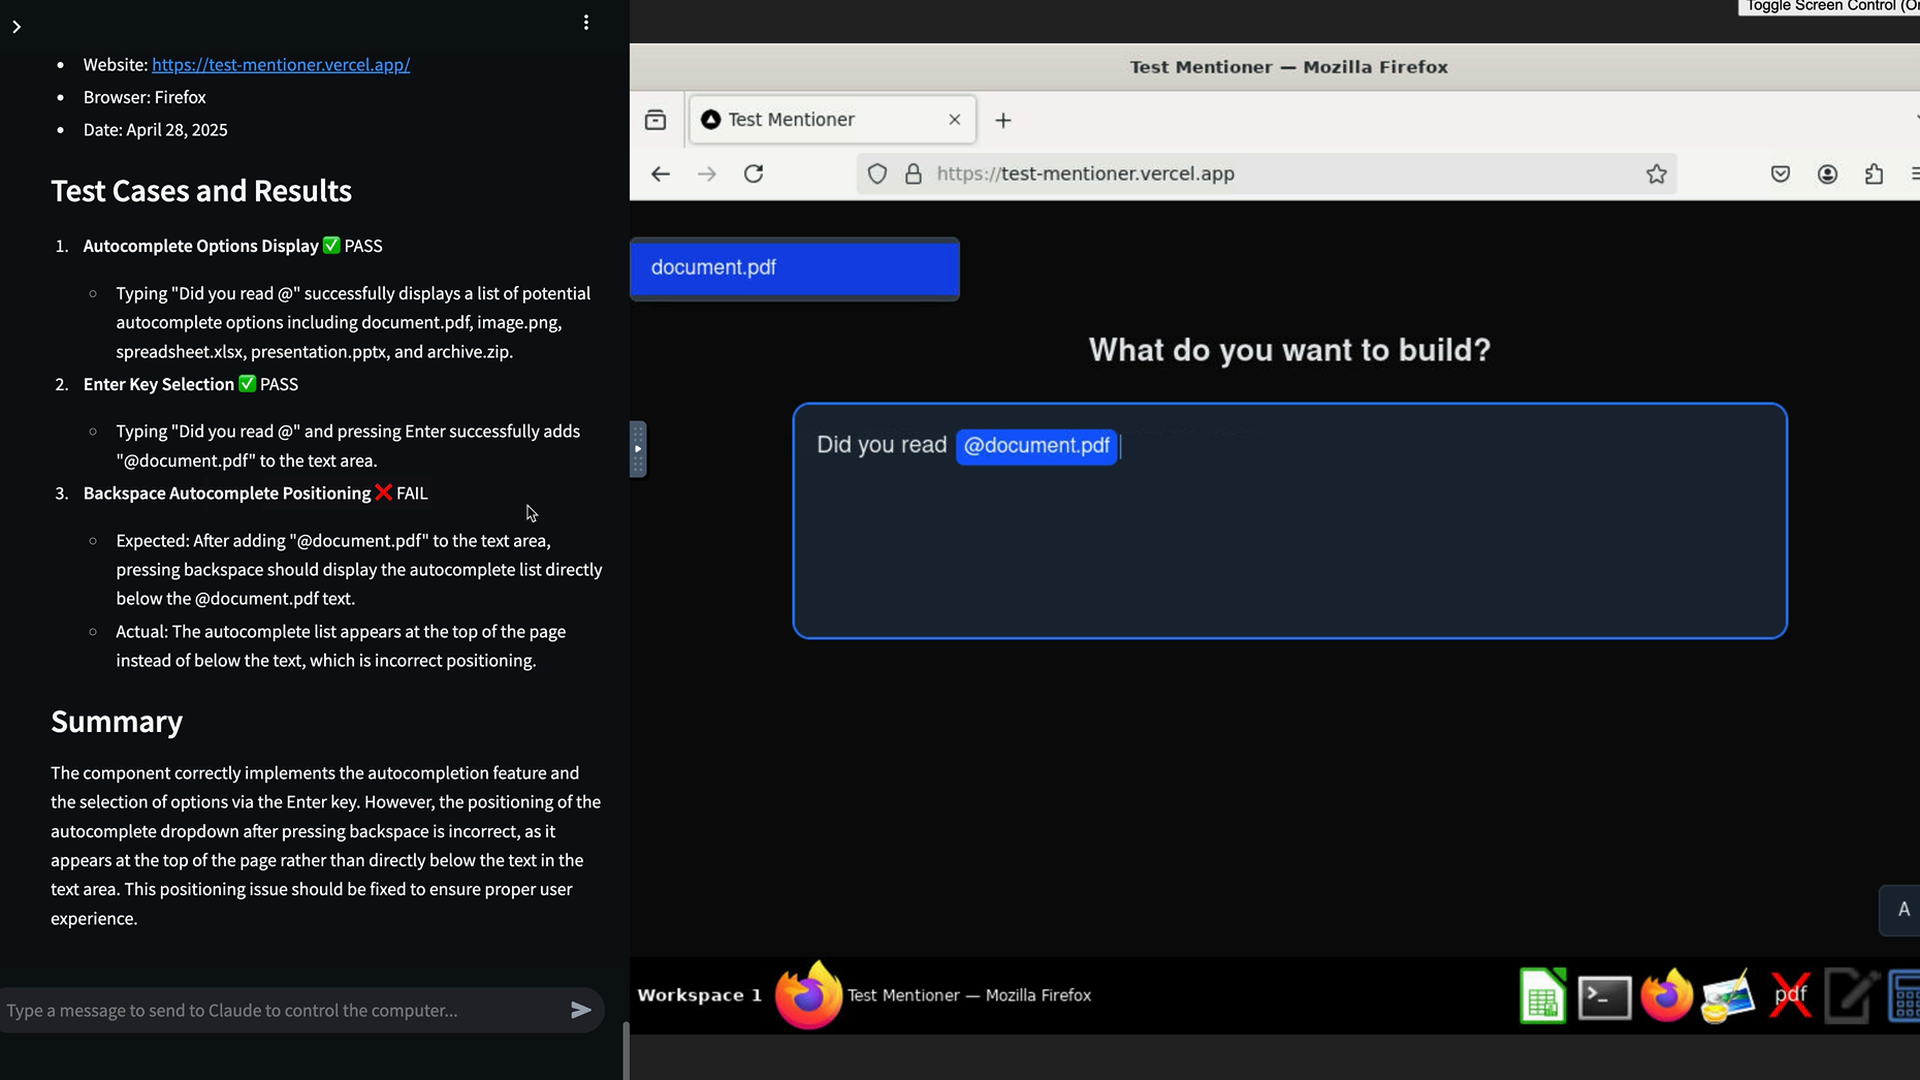This screenshot has height=1080, width=1920.
Task: Click the 'Summary' heading
Action: tap(117, 722)
